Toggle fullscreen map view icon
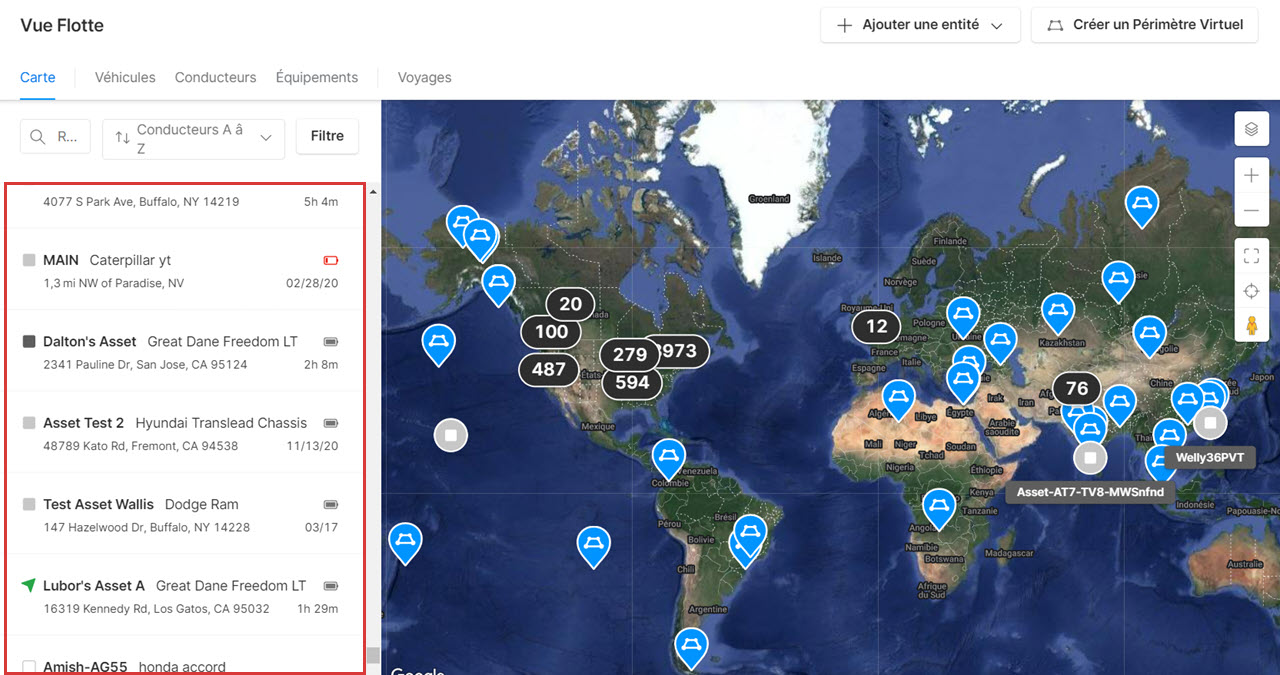Screen dimensions: 1280x675 coord(1250,255)
